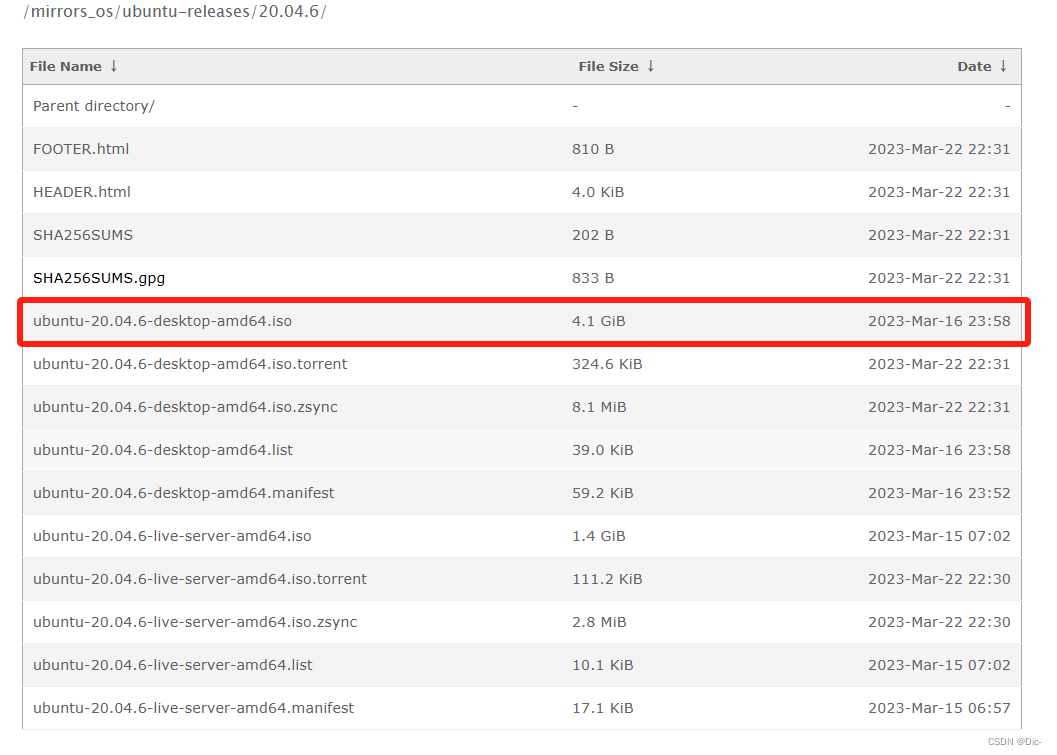The width and height of the screenshot is (1057, 755).
Task: Download ubuntu-20.04.6-desktop-amd64.iso
Action: click(x=162, y=321)
